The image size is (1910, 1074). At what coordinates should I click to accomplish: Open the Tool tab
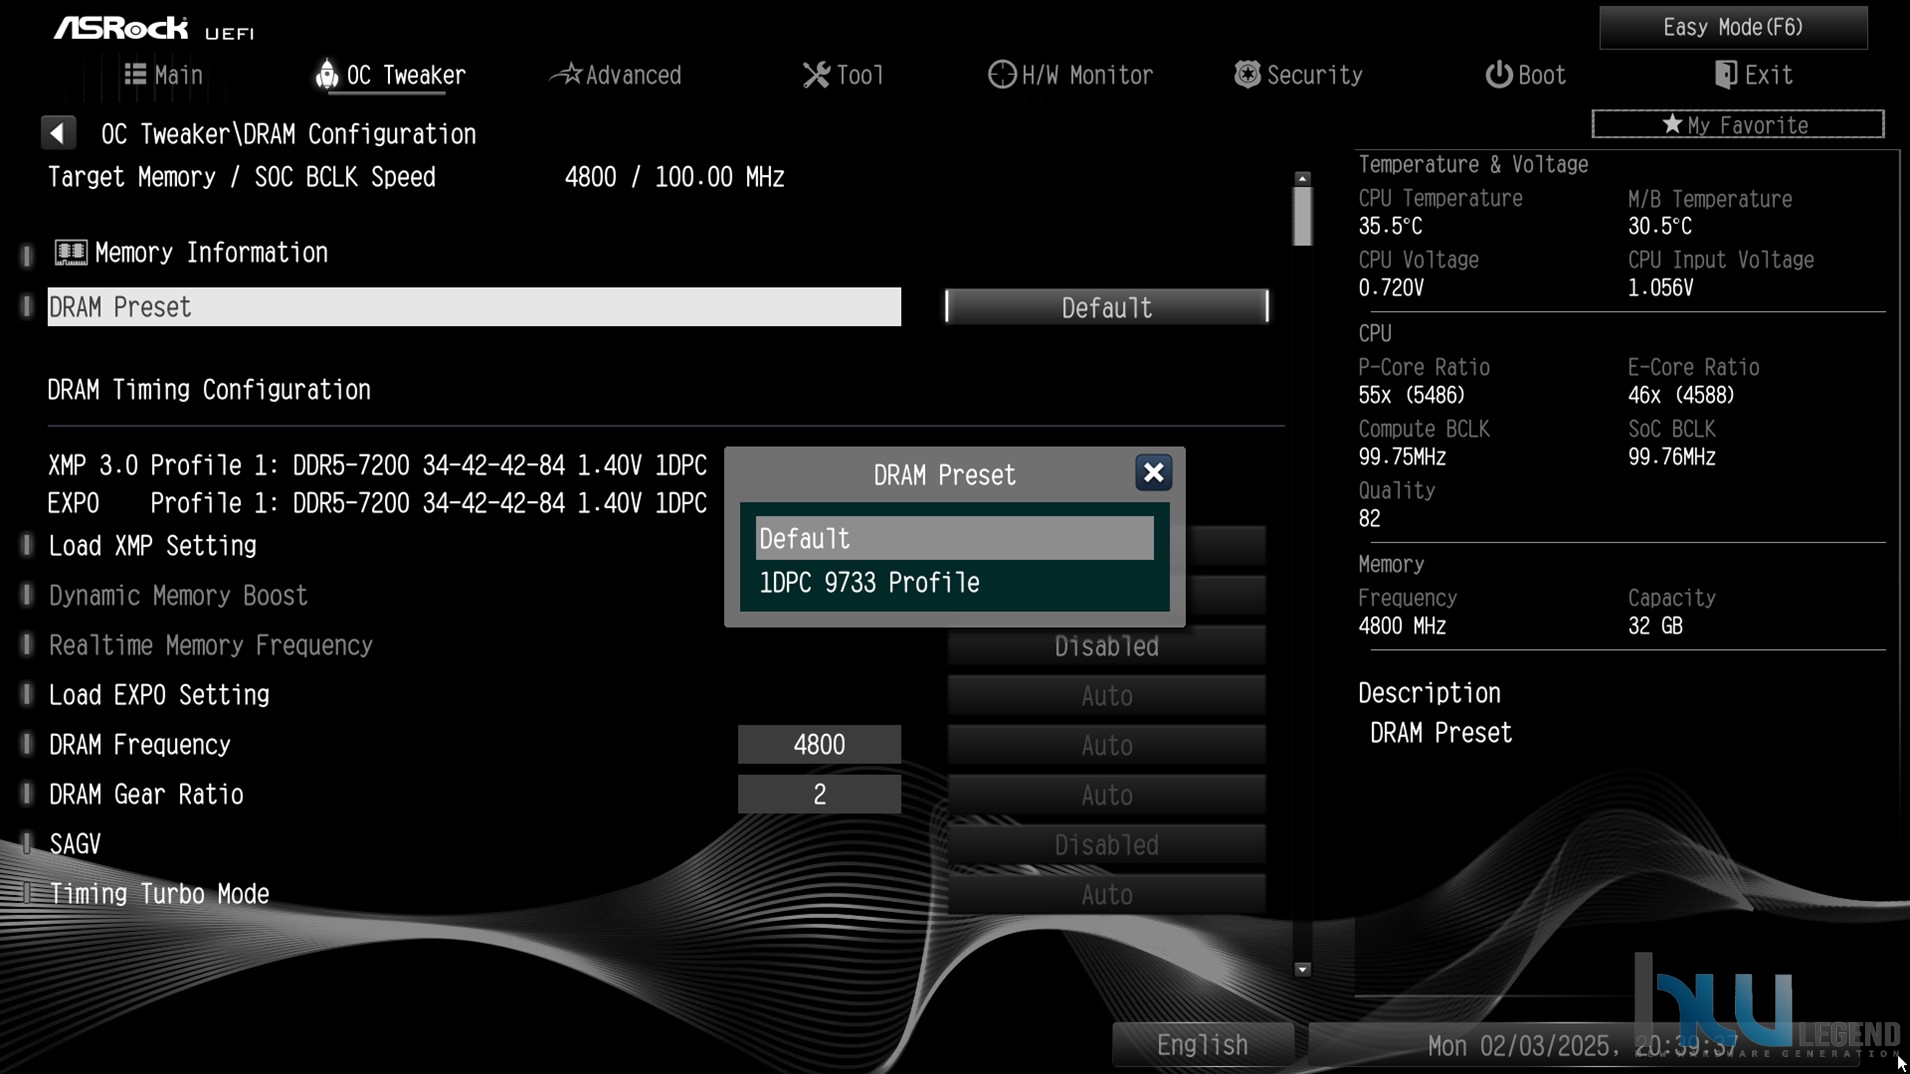click(843, 75)
